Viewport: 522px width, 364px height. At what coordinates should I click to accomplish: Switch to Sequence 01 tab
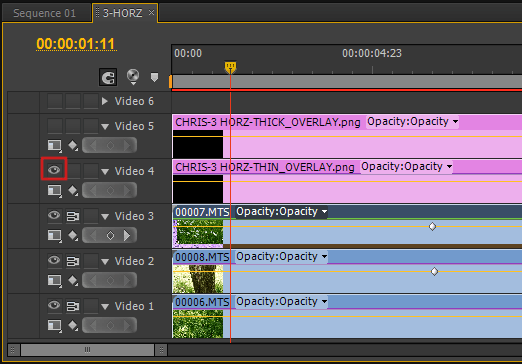coord(44,13)
